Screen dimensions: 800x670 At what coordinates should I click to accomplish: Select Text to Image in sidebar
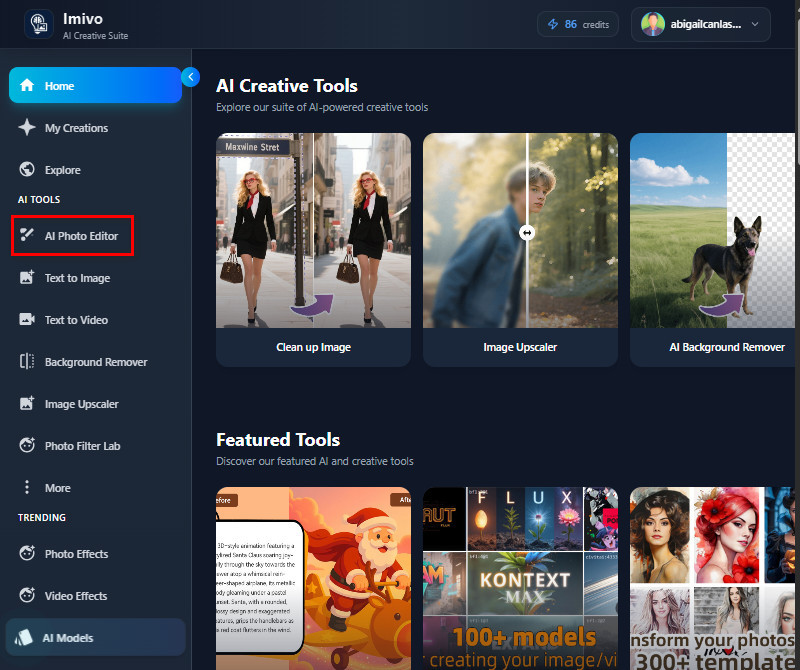click(x=95, y=278)
